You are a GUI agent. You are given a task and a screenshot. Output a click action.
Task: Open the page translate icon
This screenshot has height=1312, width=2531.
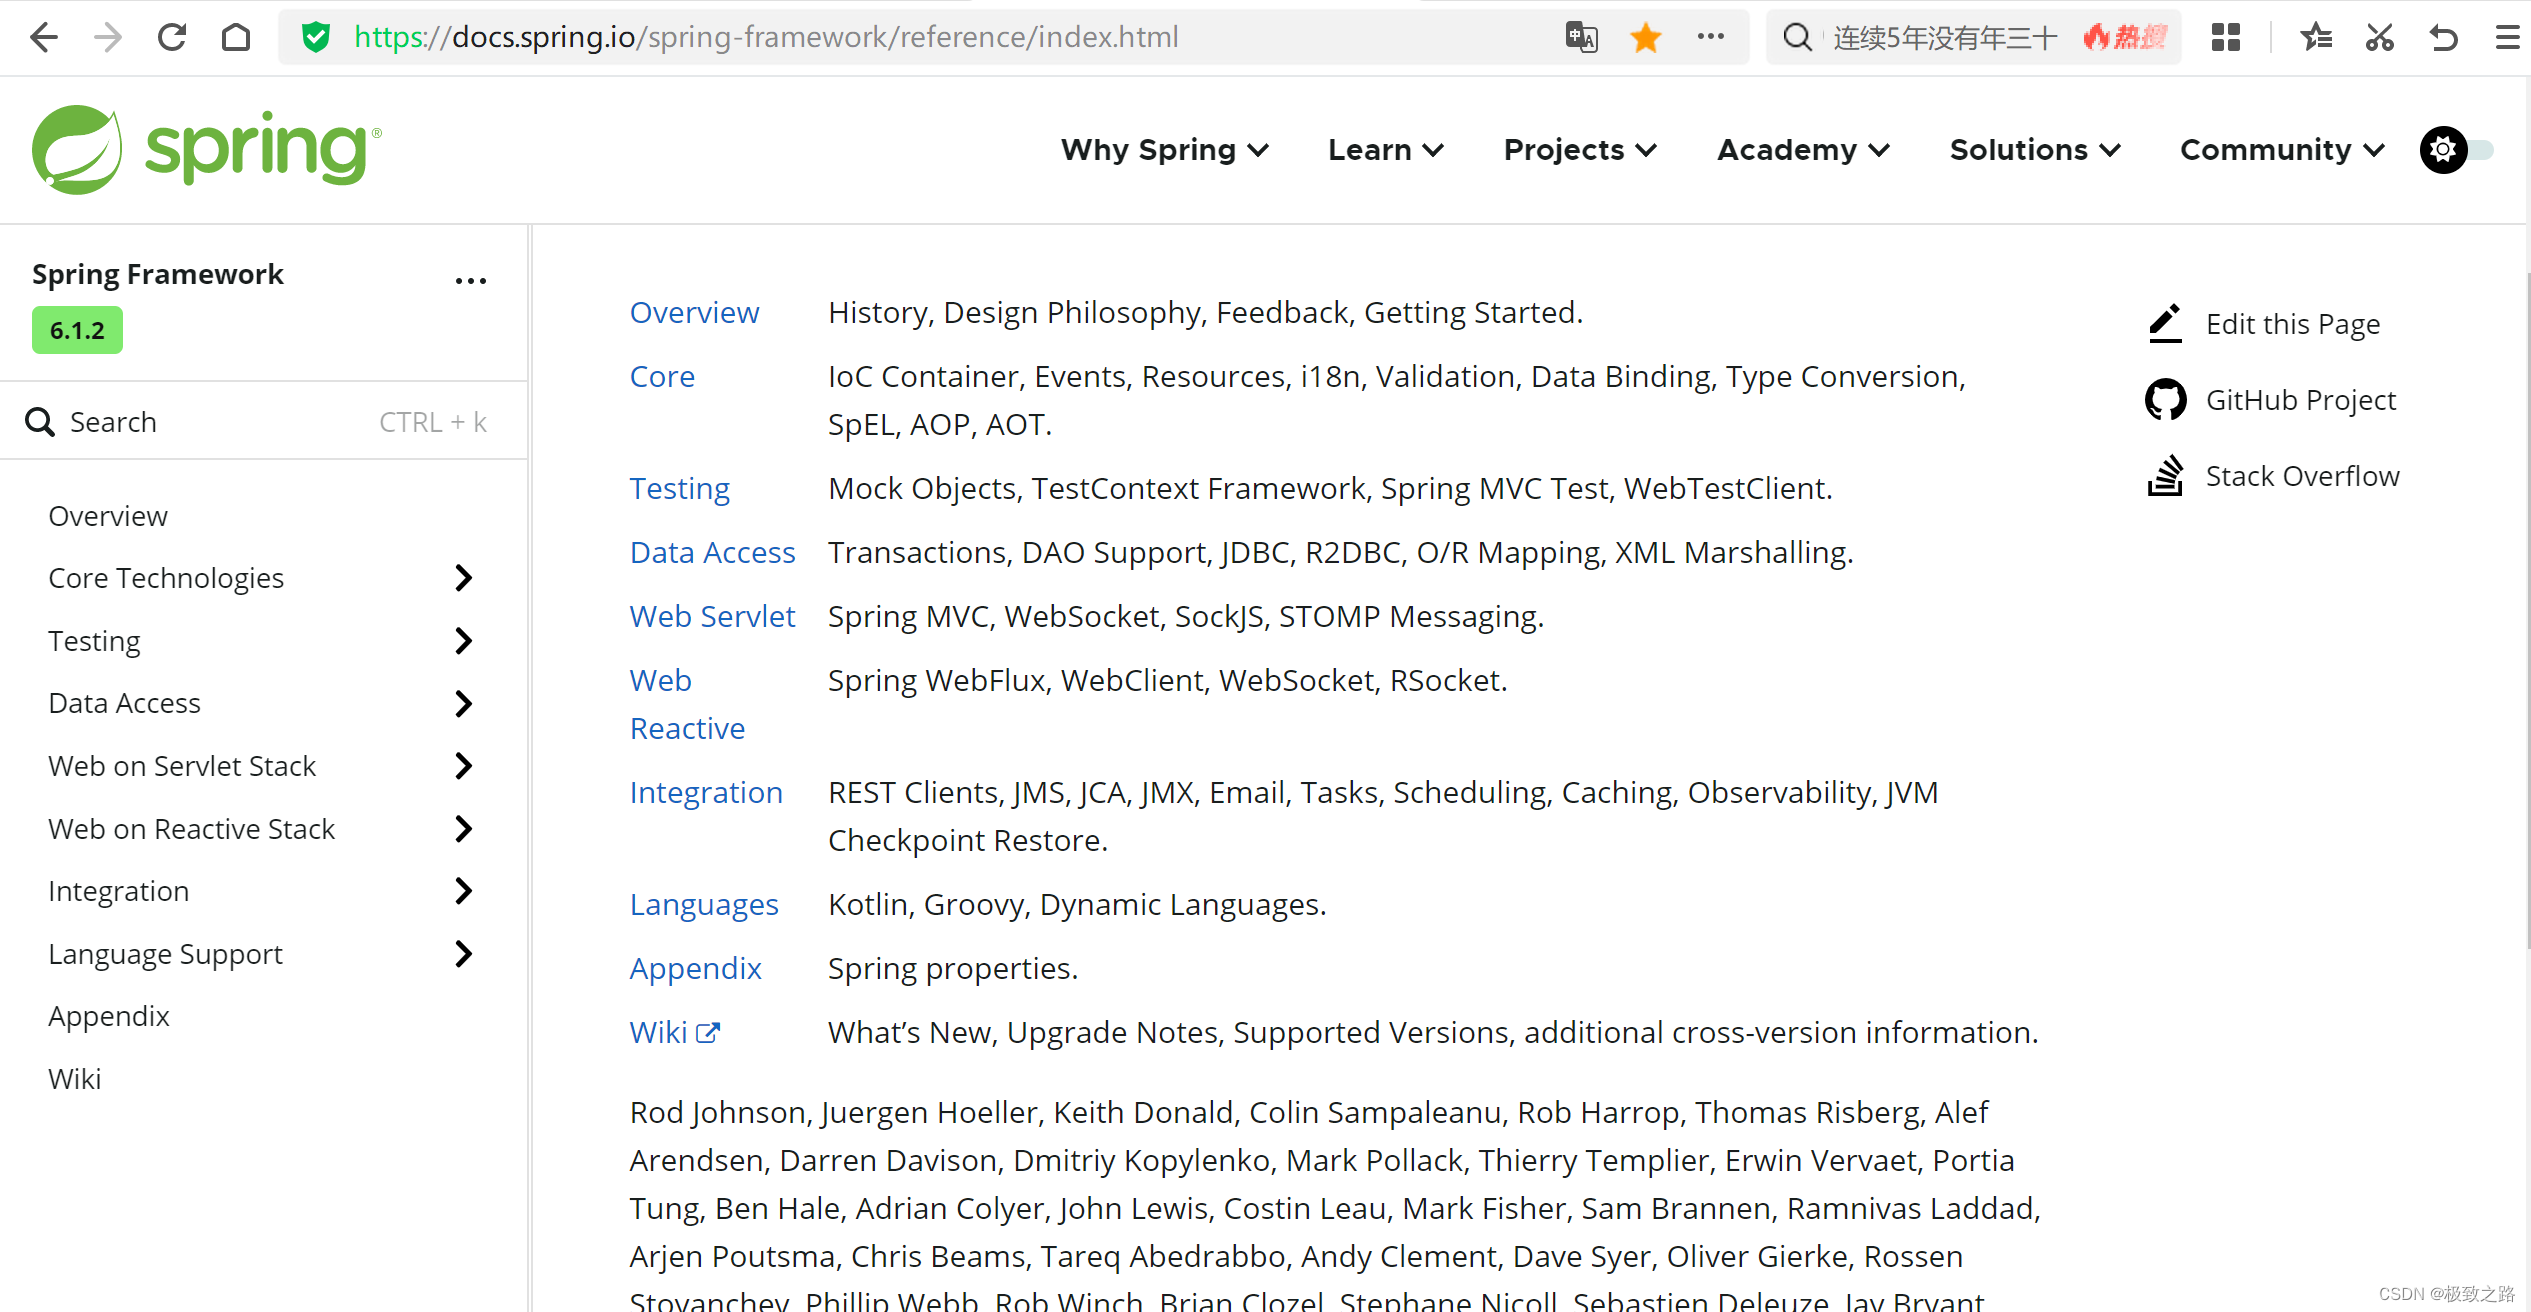[1582, 38]
